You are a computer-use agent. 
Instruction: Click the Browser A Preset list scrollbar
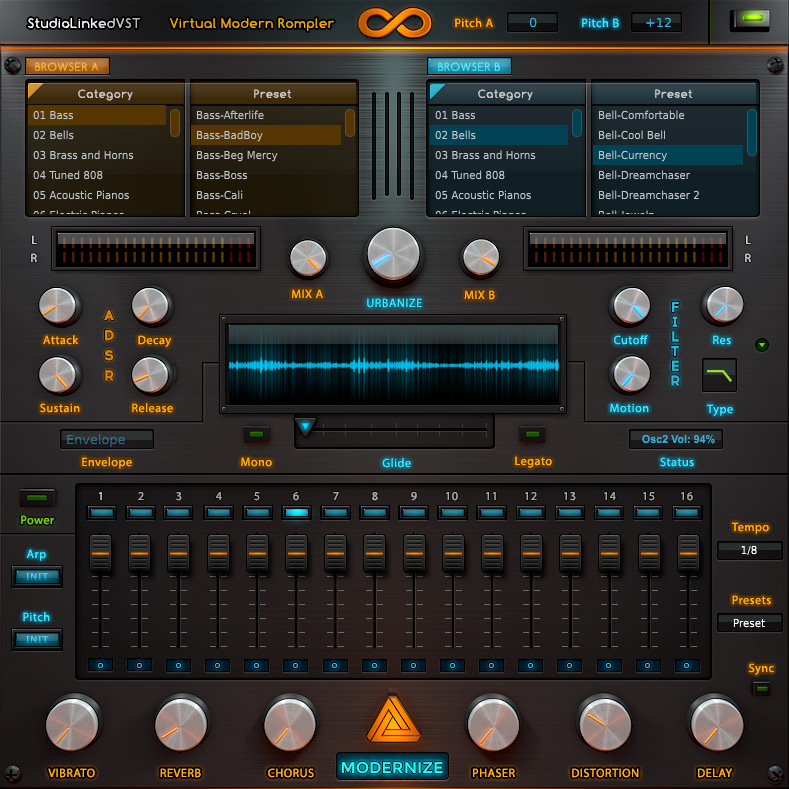(x=350, y=123)
